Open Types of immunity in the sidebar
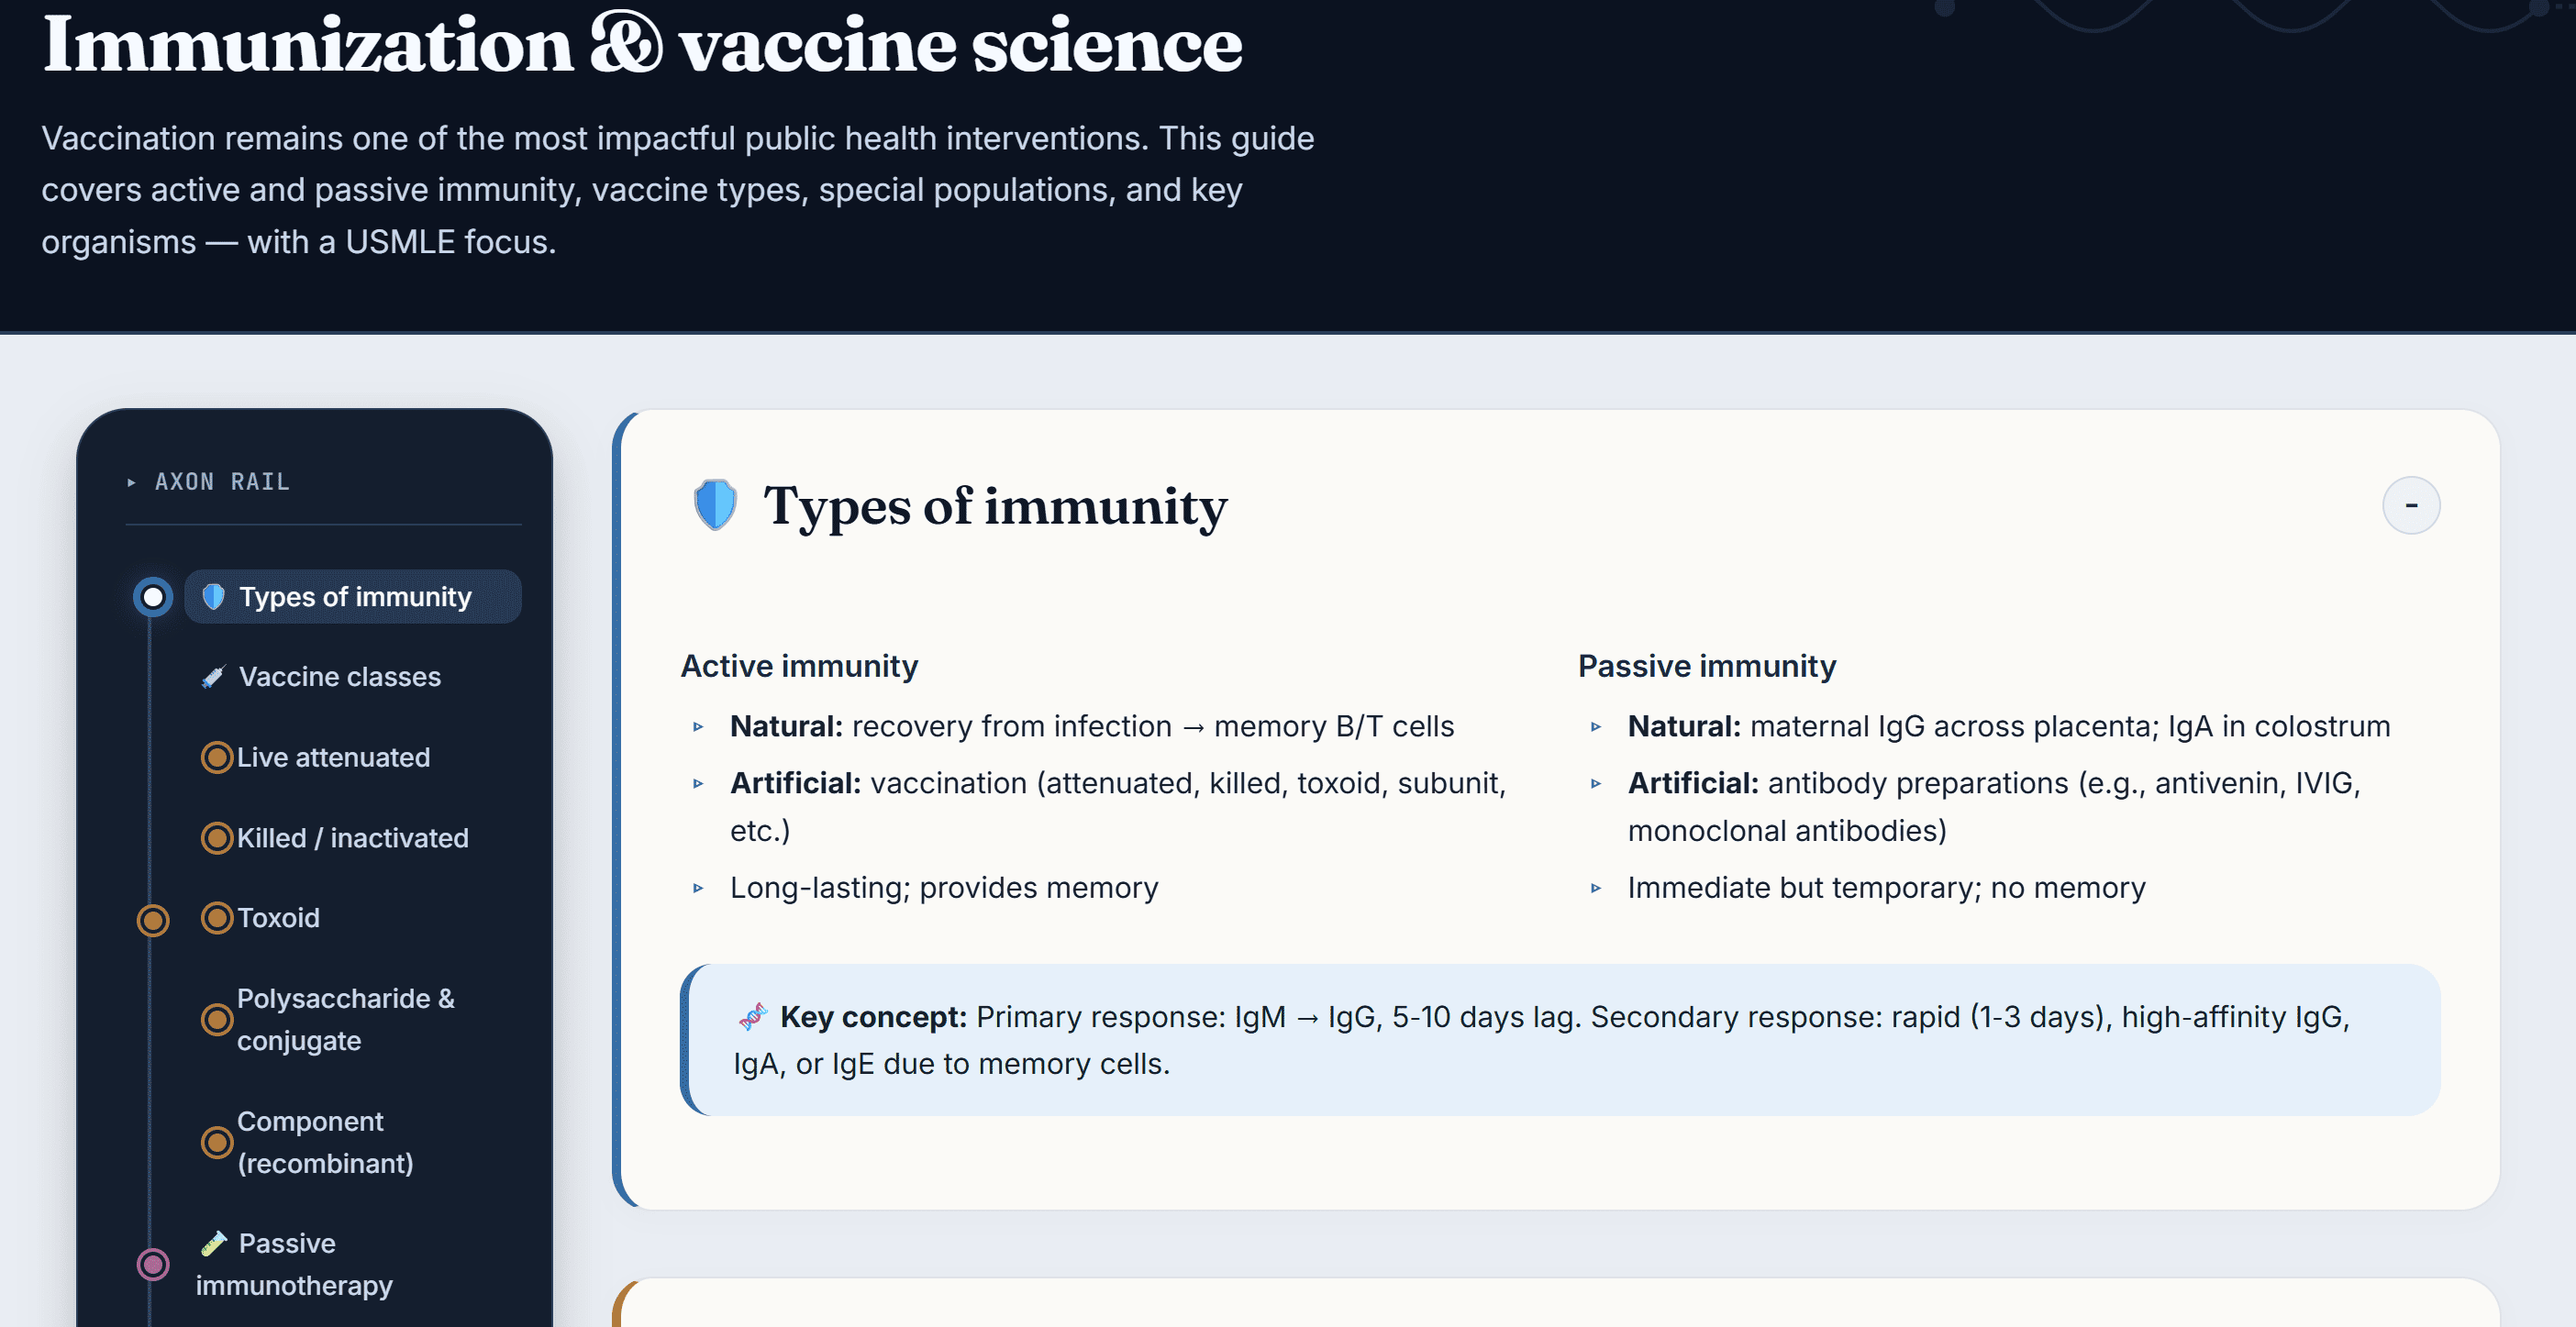The image size is (2576, 1327). pyautogui.click(x=353, y=597)
